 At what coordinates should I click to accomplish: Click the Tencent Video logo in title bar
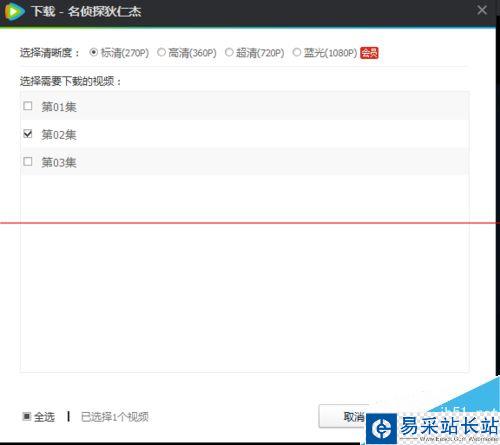click(x=14, y=12)
